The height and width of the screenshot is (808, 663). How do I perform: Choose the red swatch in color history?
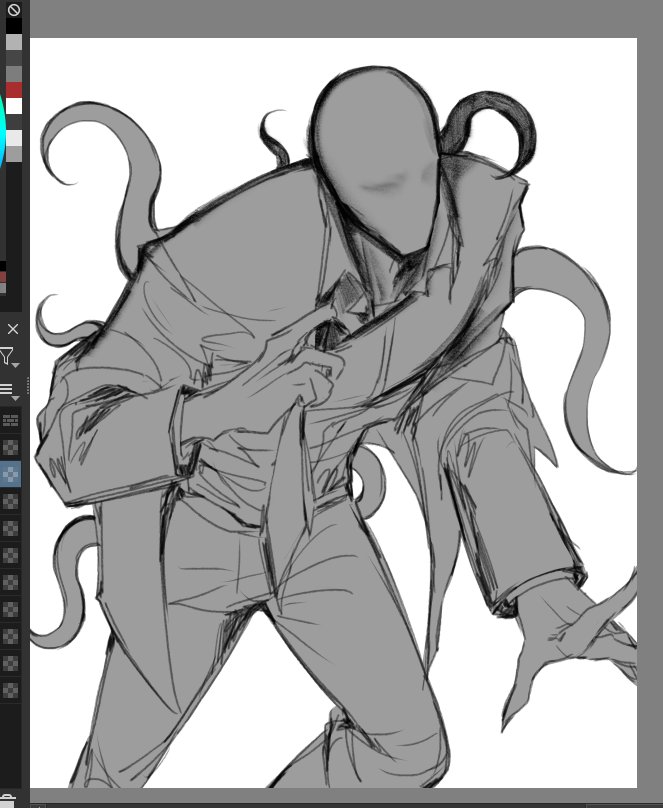pos(14,90)
